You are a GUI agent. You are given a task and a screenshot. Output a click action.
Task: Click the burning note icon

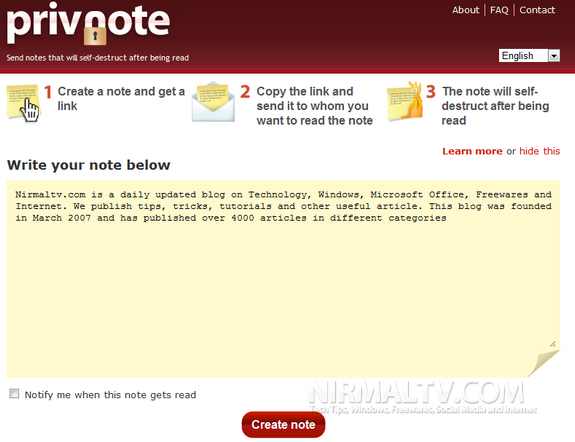pyautogui.click(x=405, y=101)
